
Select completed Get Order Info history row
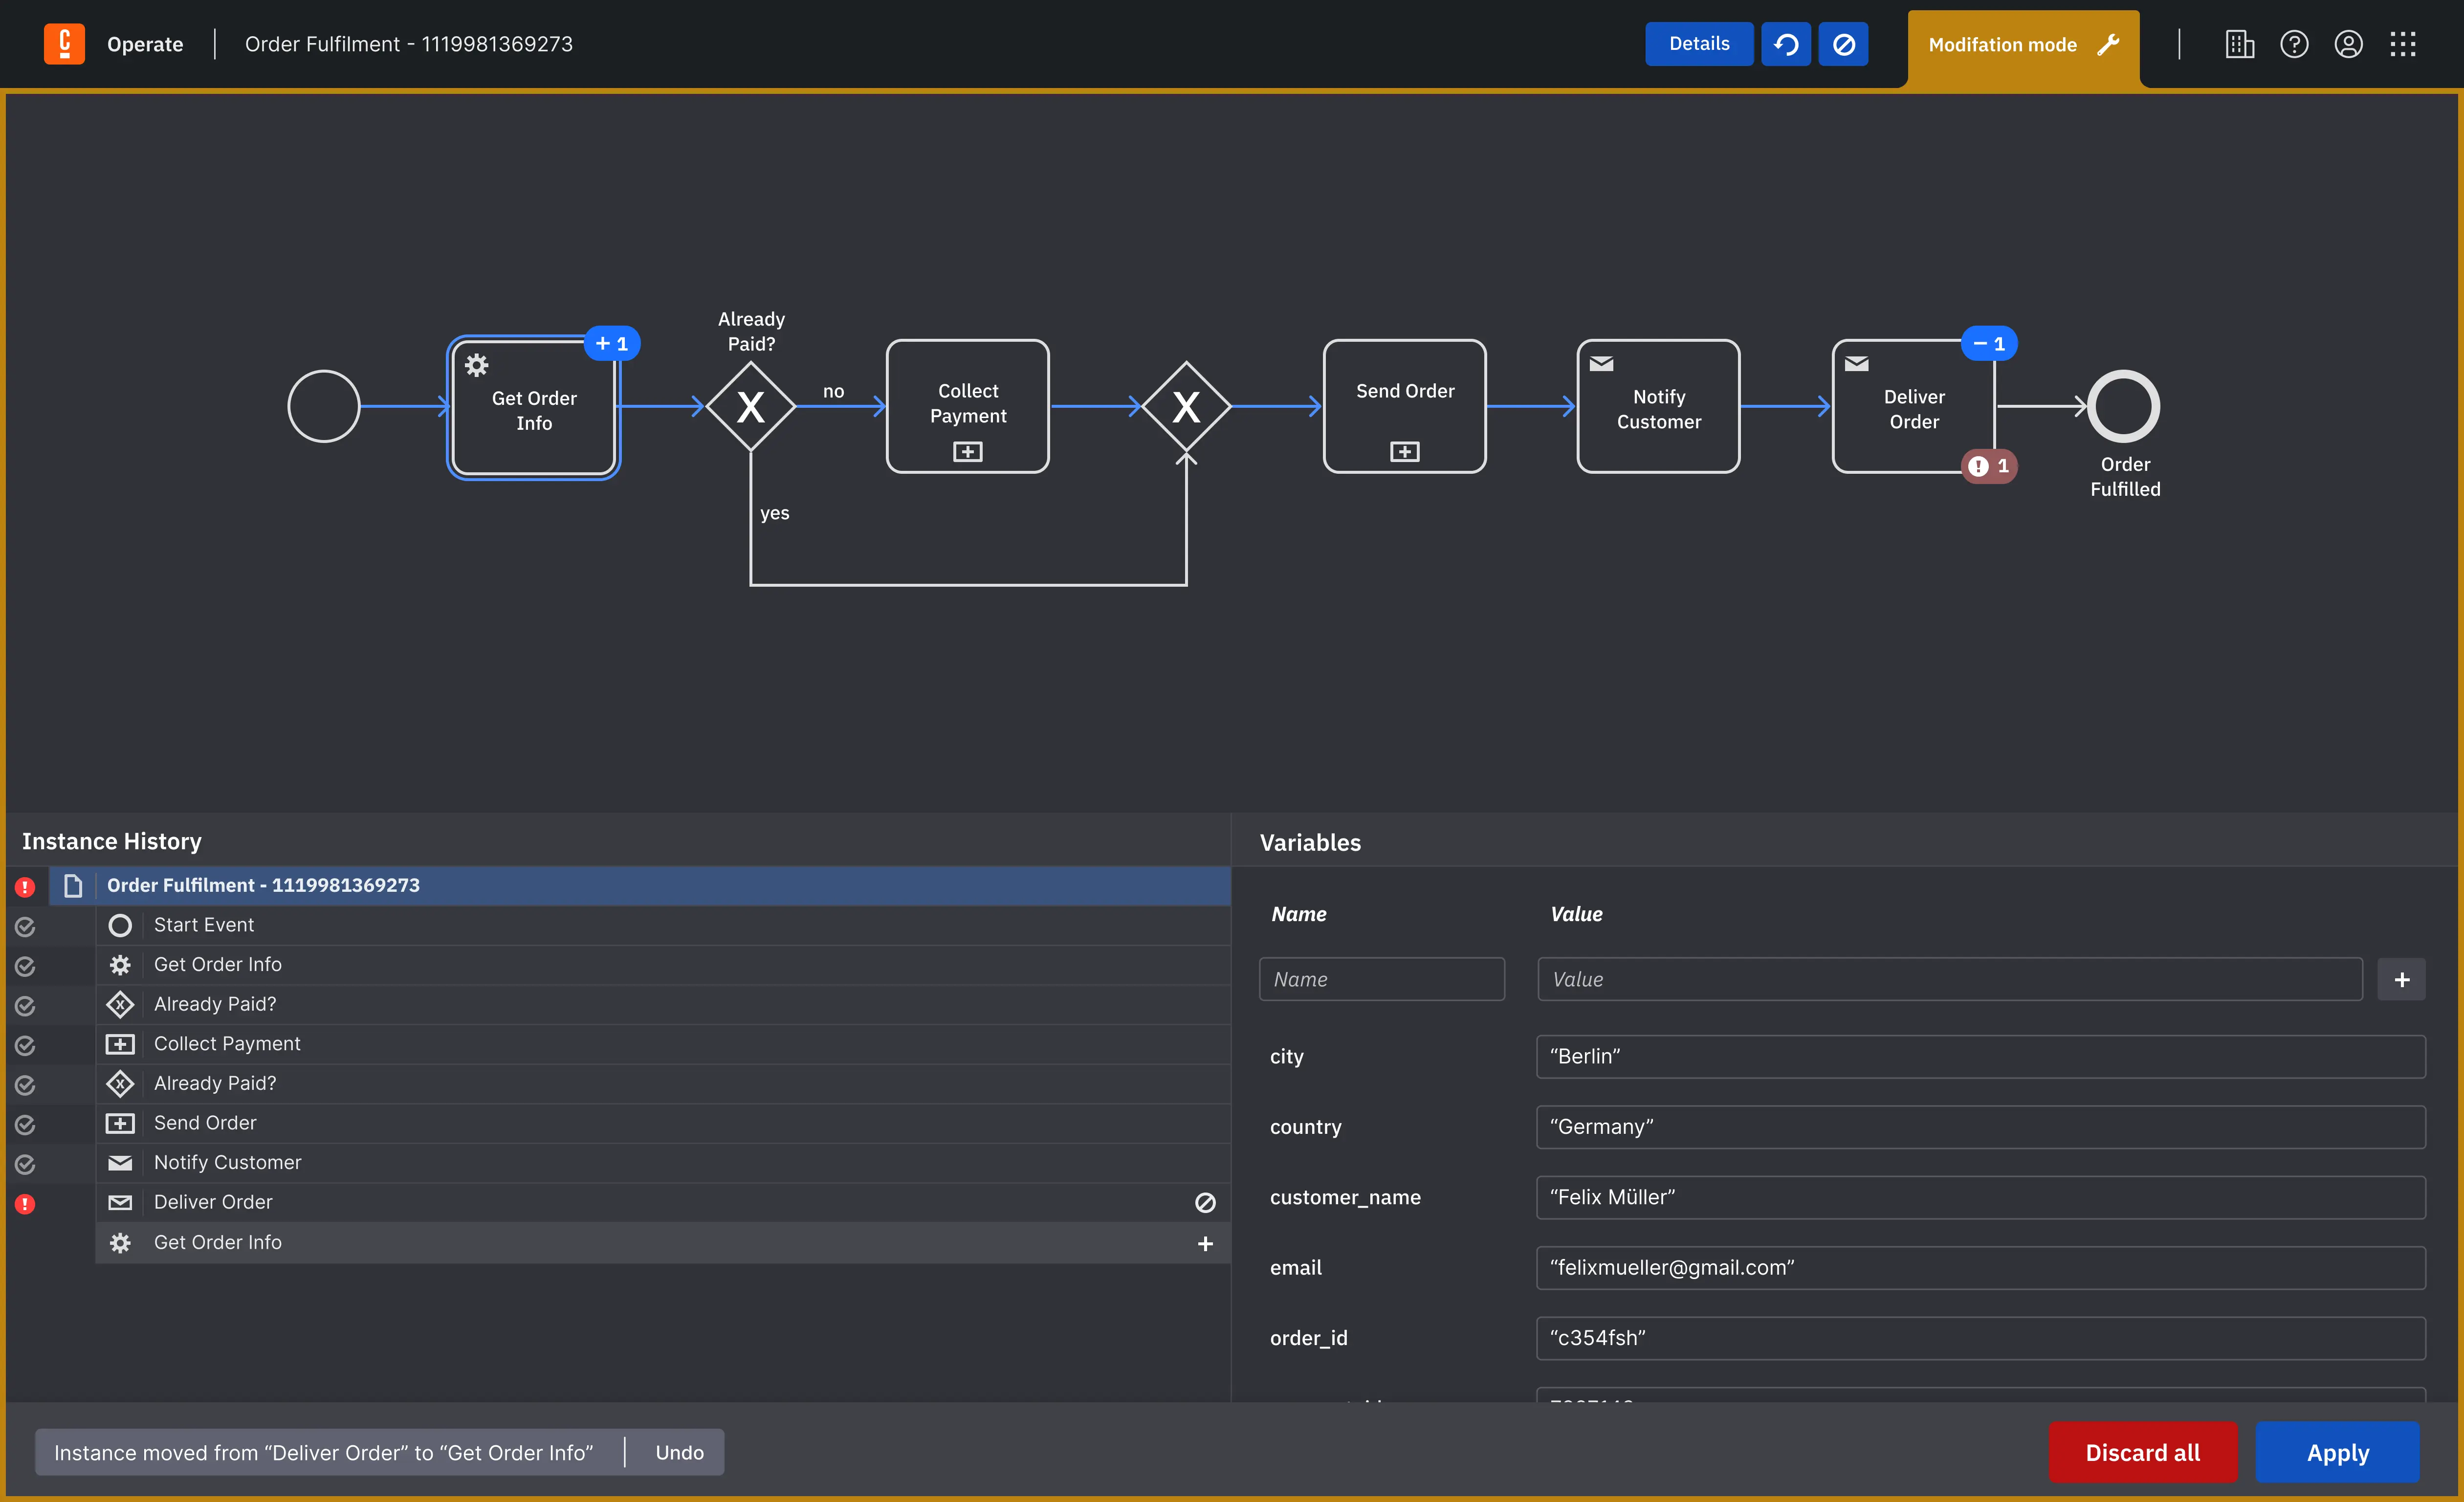[x=663, y=964]
